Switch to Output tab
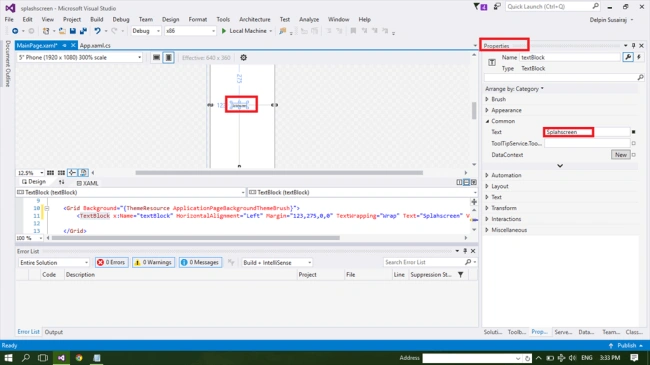This screenshot has width=650, height=365. tap(53, 332)
